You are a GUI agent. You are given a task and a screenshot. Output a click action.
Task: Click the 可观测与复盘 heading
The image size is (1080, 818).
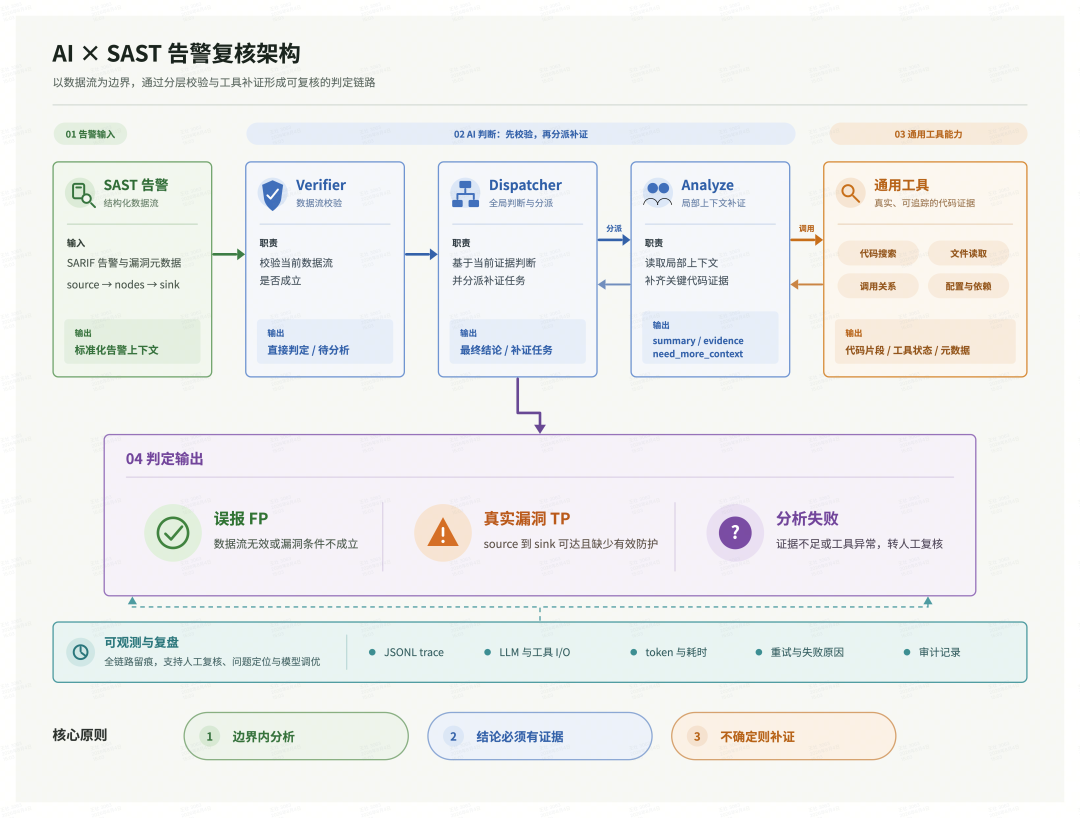pyautogui.click(x=141, y=642)
